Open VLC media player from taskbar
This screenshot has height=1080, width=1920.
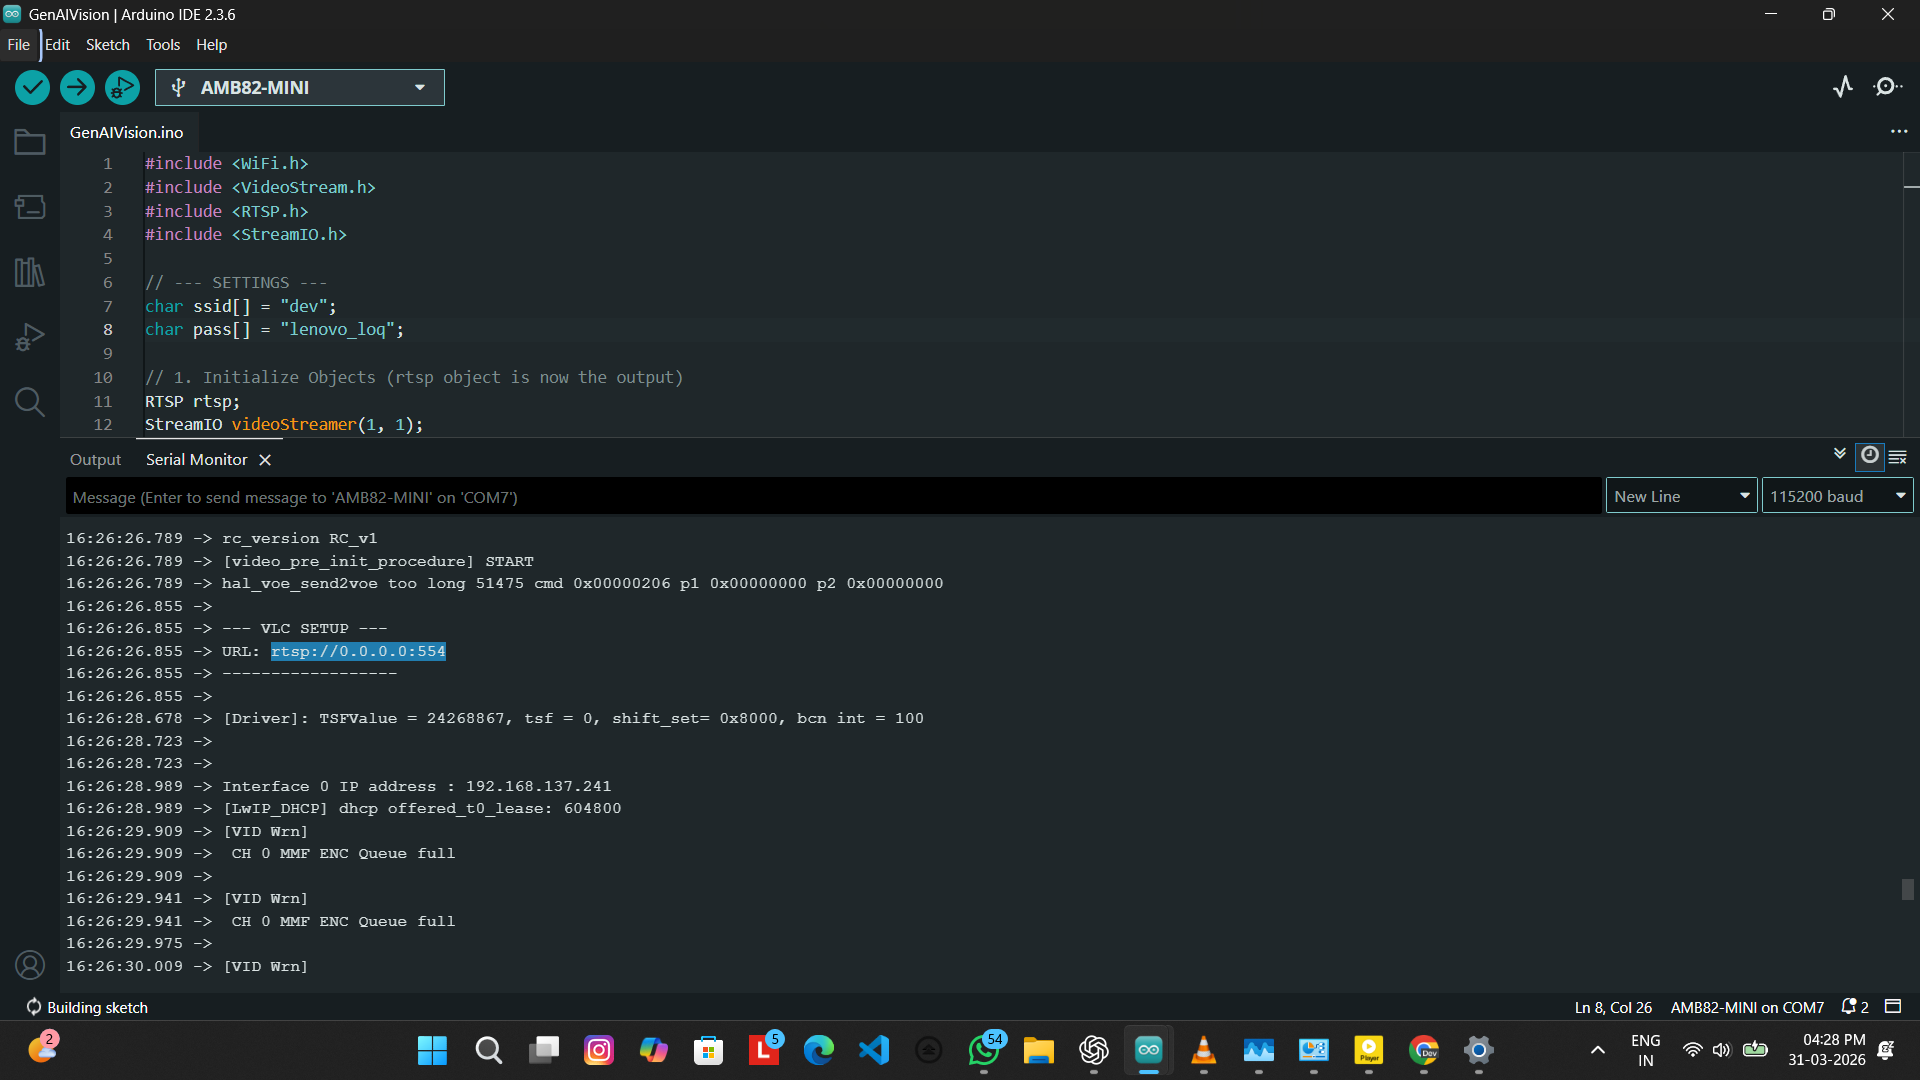(x=1204, y=1050)
